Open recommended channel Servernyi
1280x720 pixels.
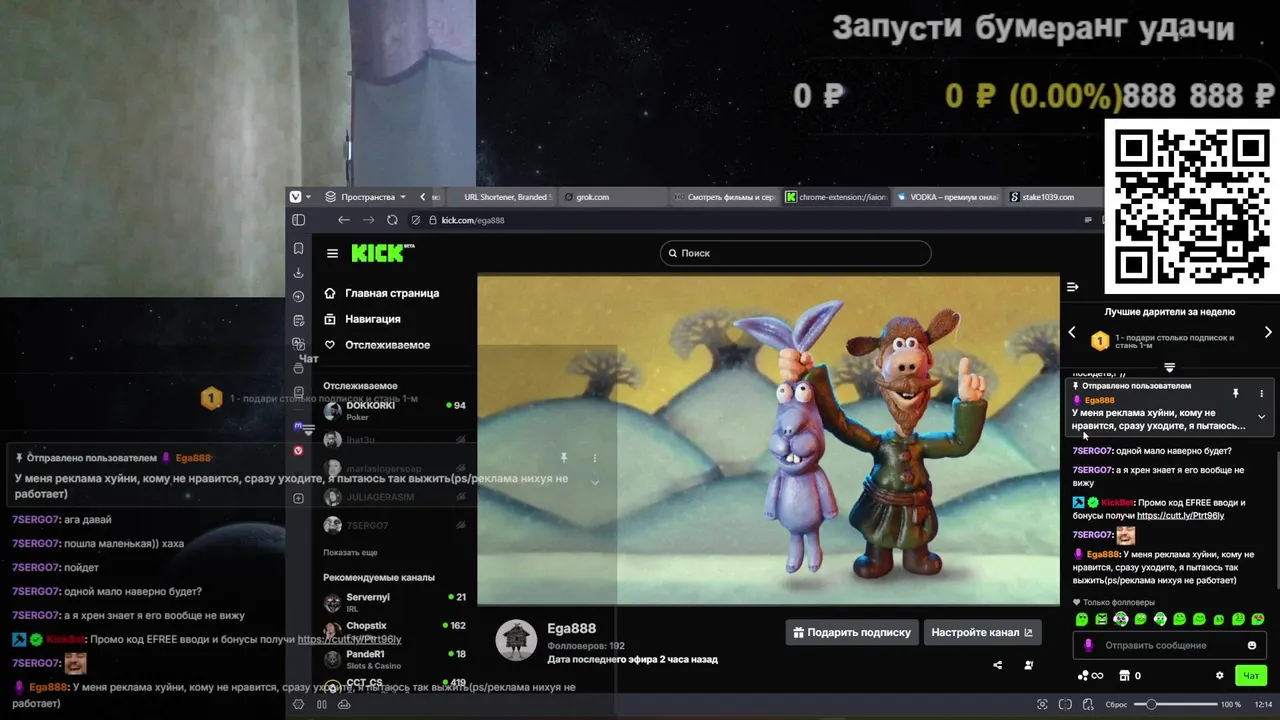click(x=395, y=602)
